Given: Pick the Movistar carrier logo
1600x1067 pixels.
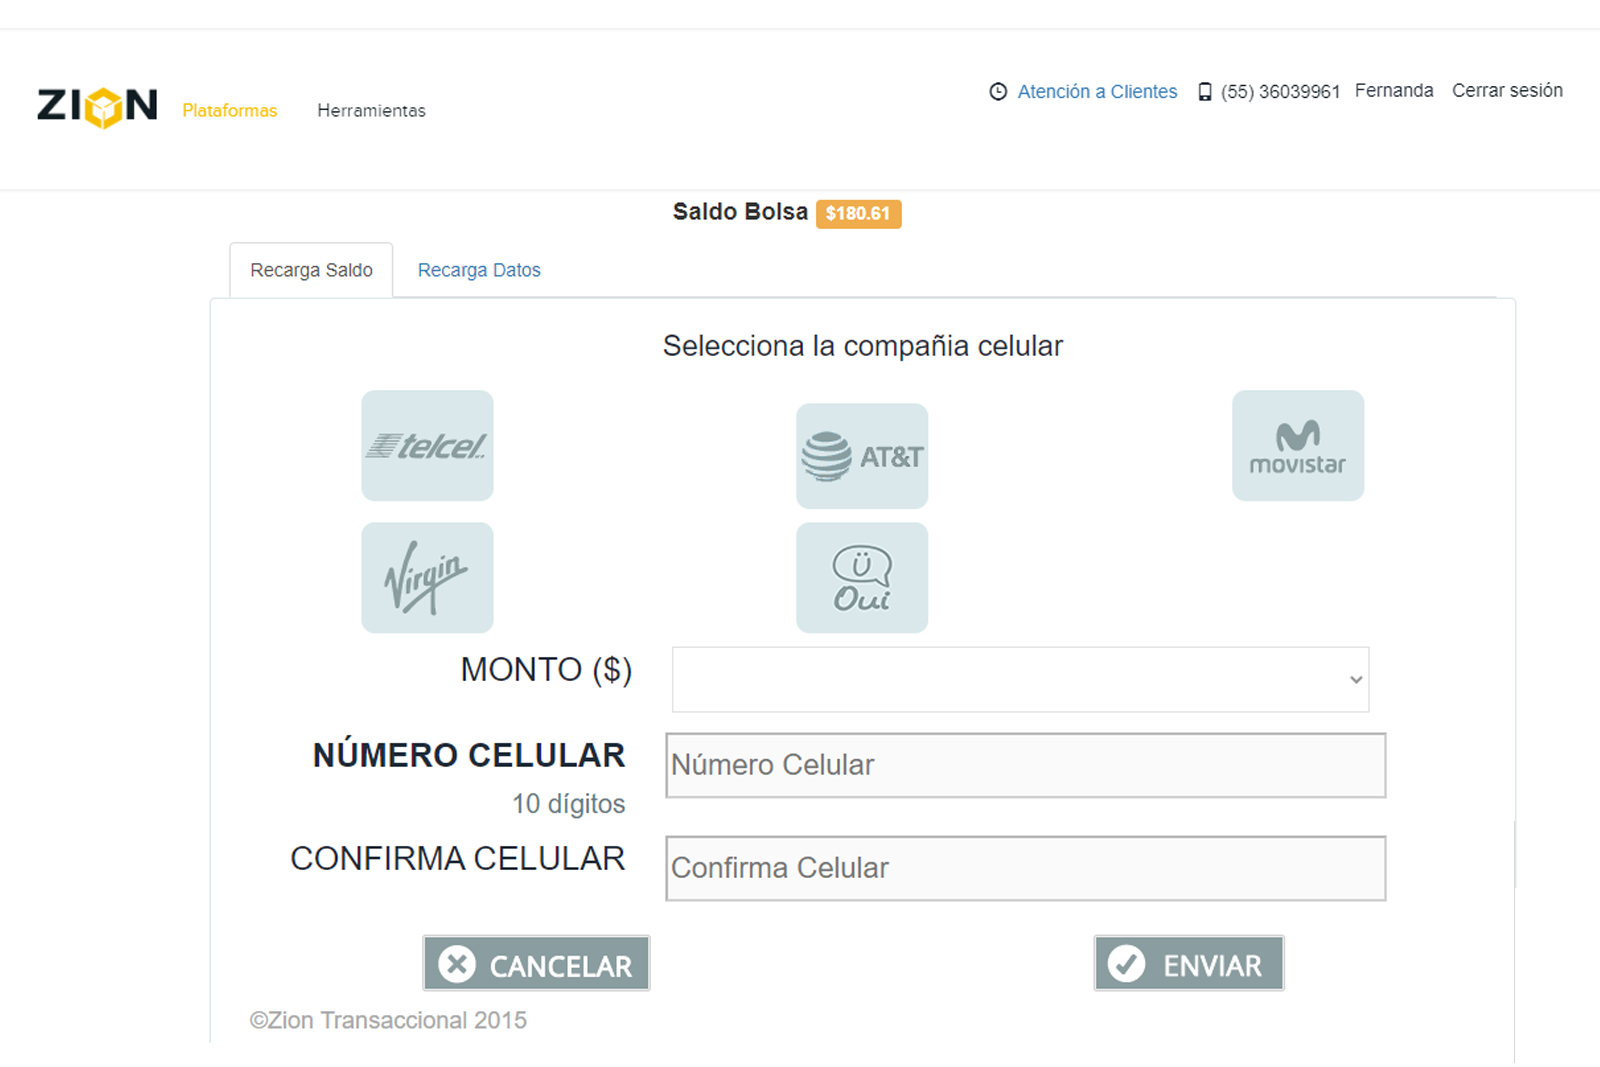Looking at the screenshot, I should tap(1297, 446).
